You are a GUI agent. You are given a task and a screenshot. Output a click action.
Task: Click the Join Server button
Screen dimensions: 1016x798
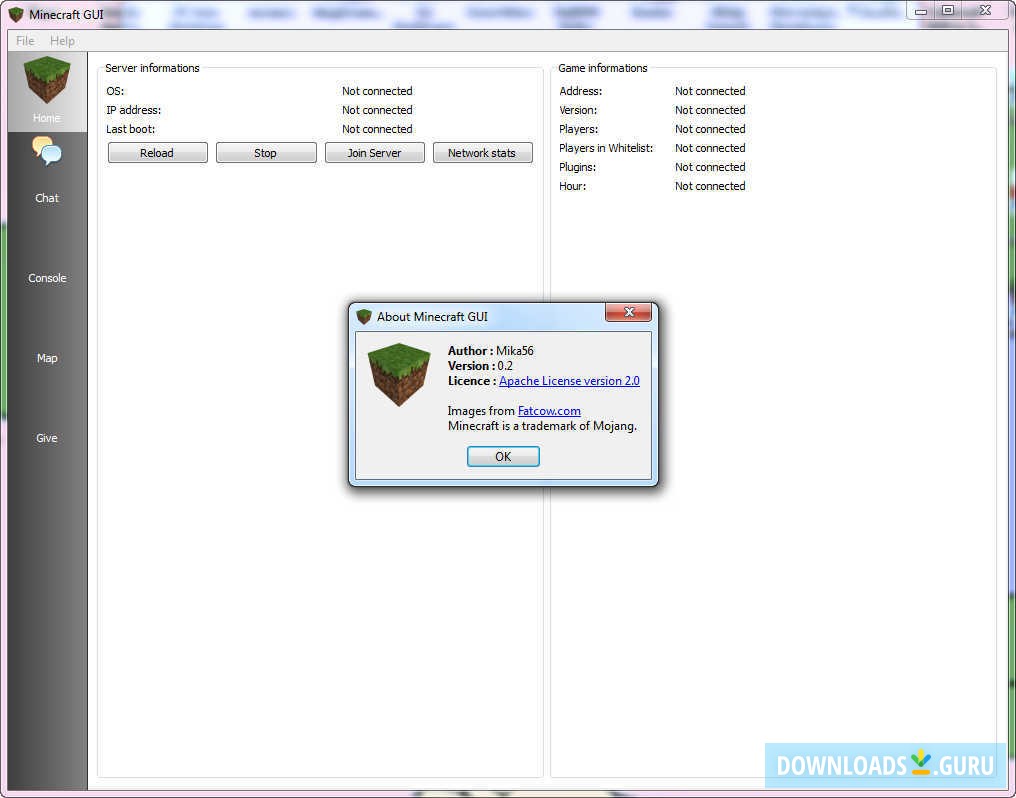click(374, 152)
